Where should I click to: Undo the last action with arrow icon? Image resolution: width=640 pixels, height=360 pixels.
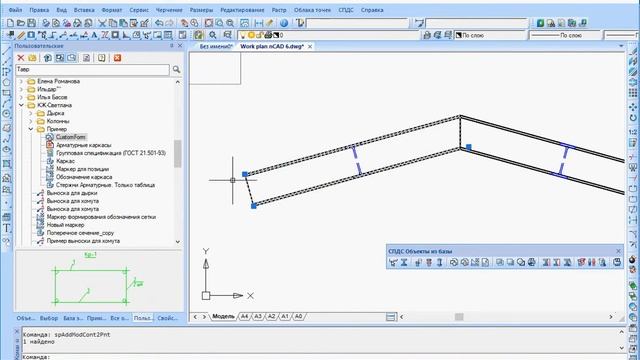pos(159,23)
